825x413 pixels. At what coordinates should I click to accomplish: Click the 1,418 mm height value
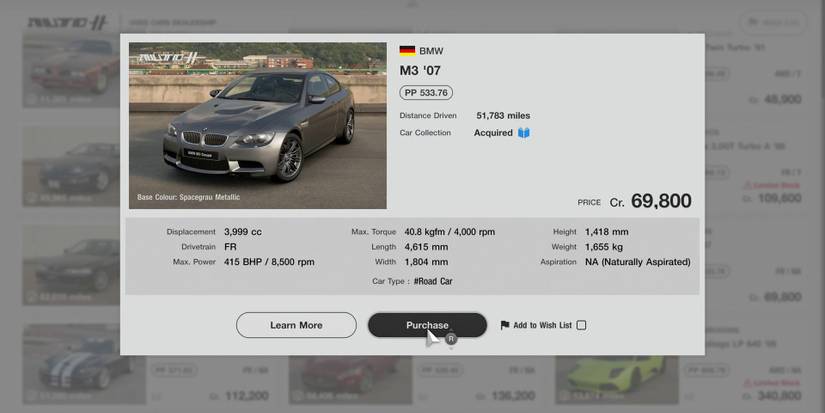click(607, 231)
